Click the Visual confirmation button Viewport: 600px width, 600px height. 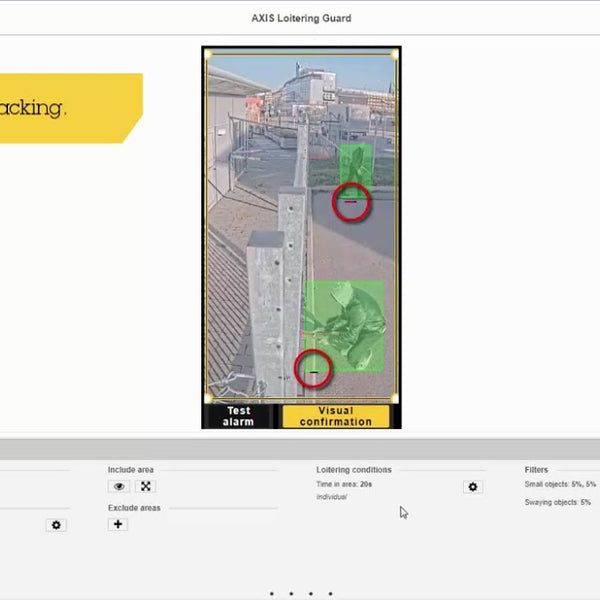point(335,416)
